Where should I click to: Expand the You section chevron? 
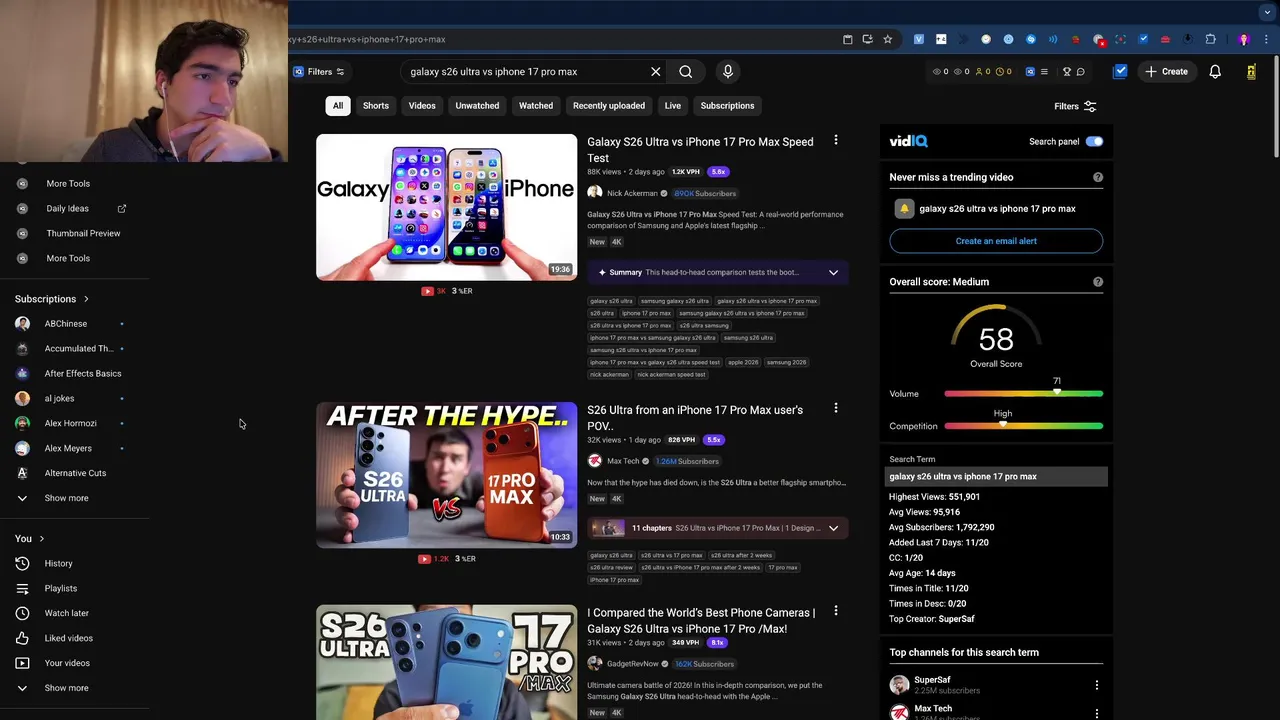click(x=41, y=539)
